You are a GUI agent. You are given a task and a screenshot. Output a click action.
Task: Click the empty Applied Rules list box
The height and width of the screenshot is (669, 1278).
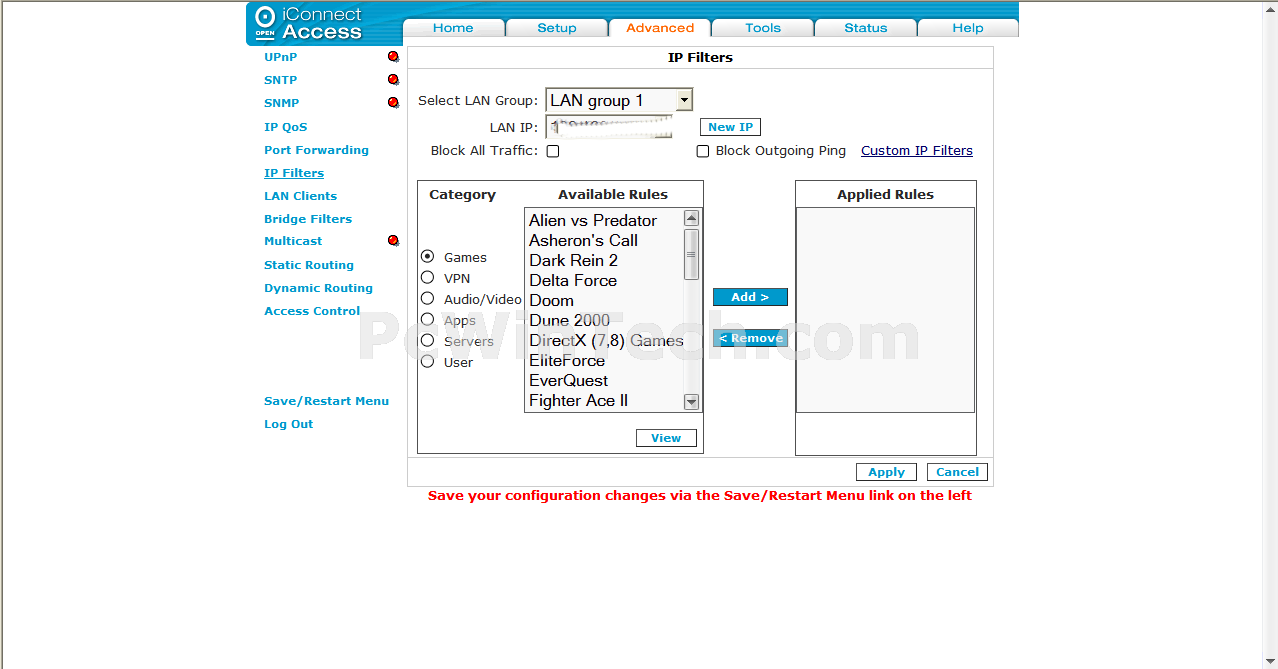[x=885, y=310]
